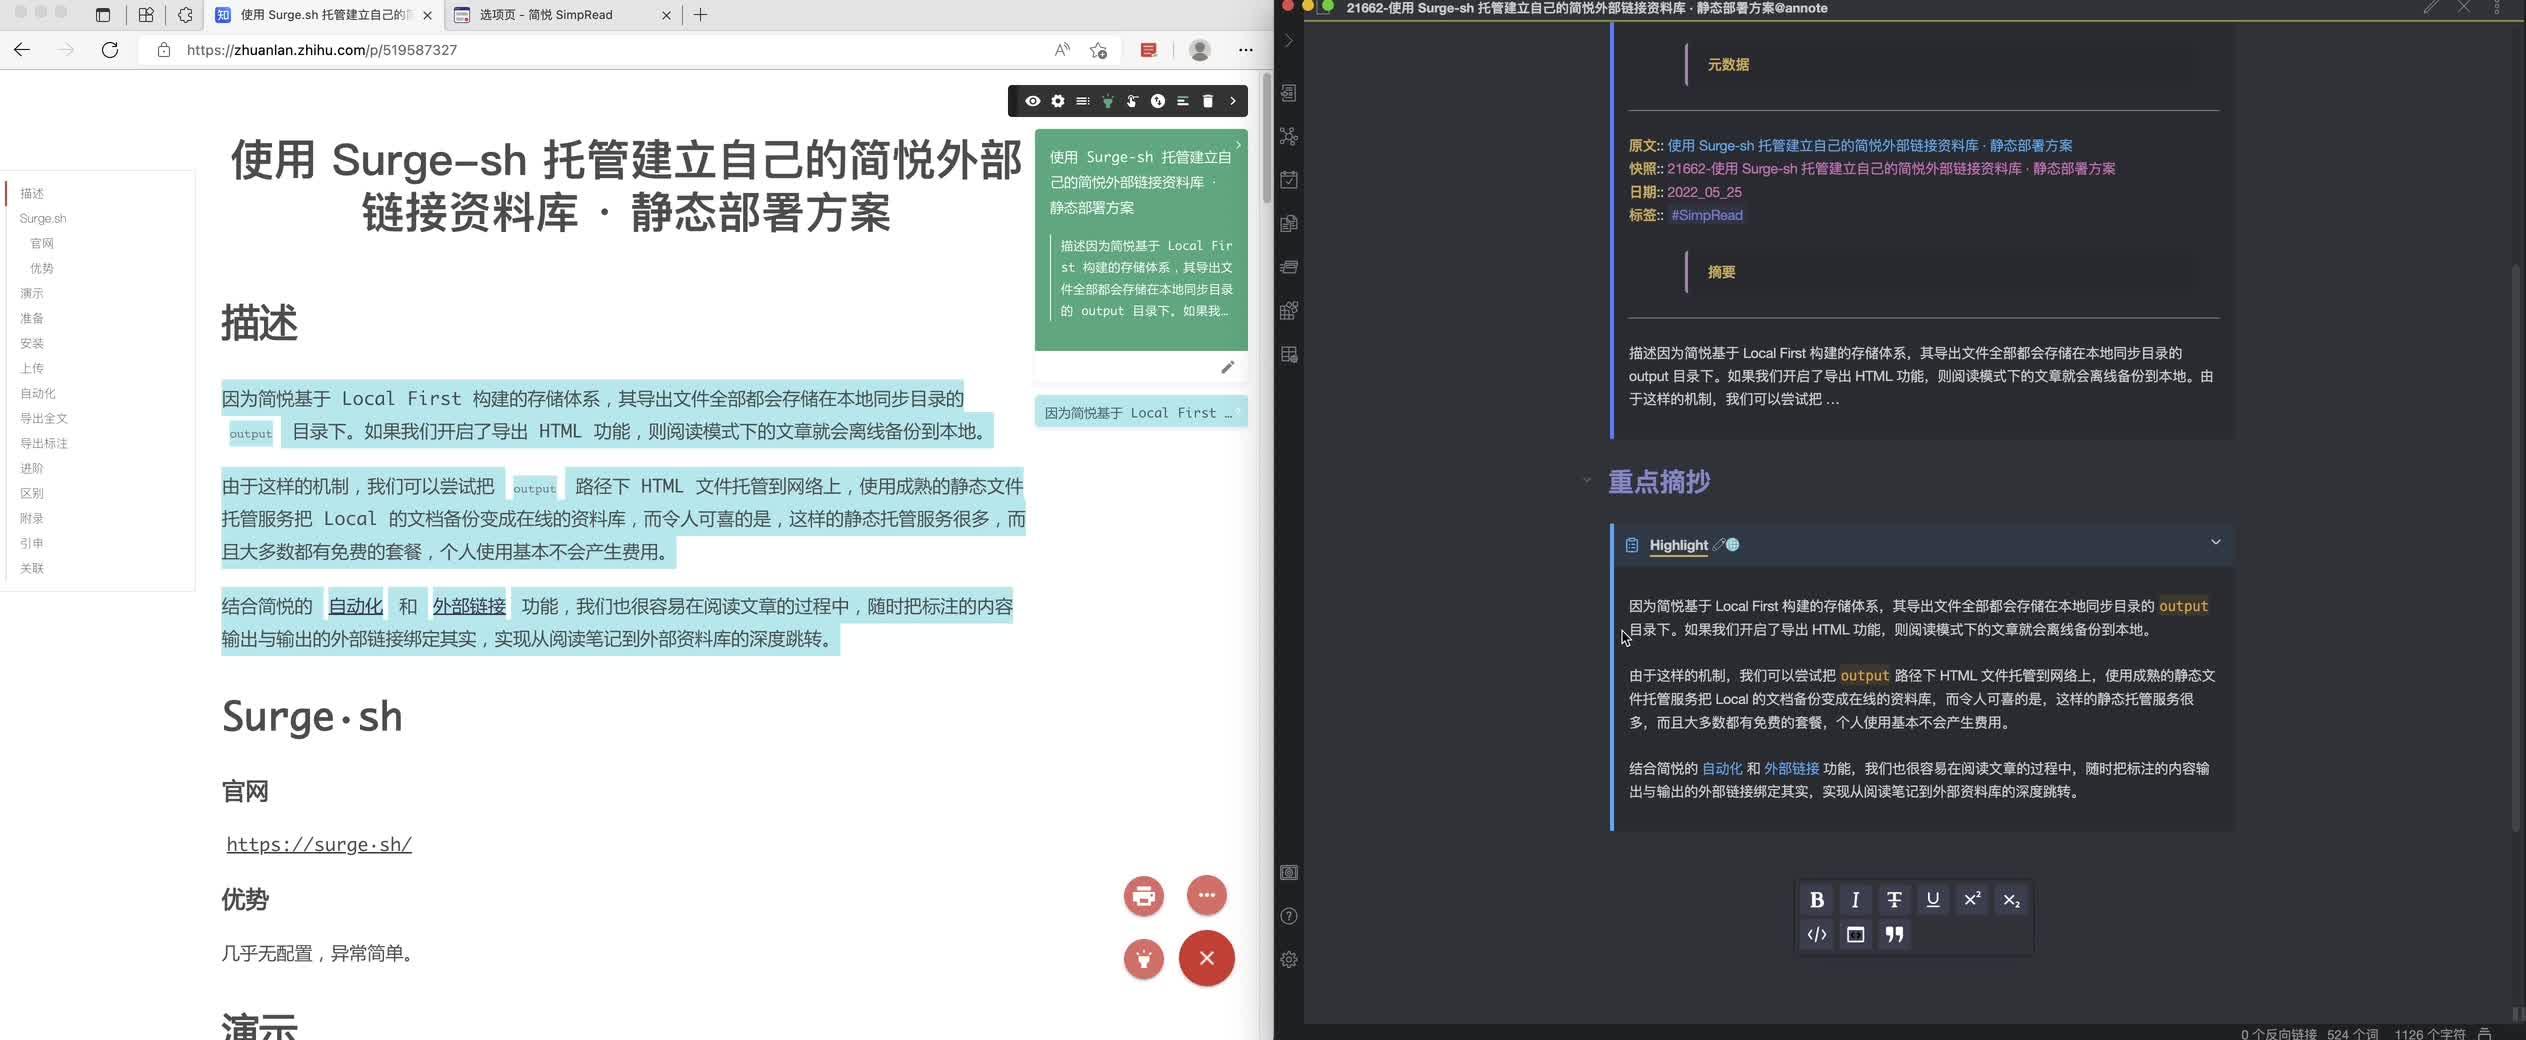Image resolution: width=2526 pixels, height=1040 pixels.
Task: Apply Bold from the formatting popup
Action: coord(1816,899)
